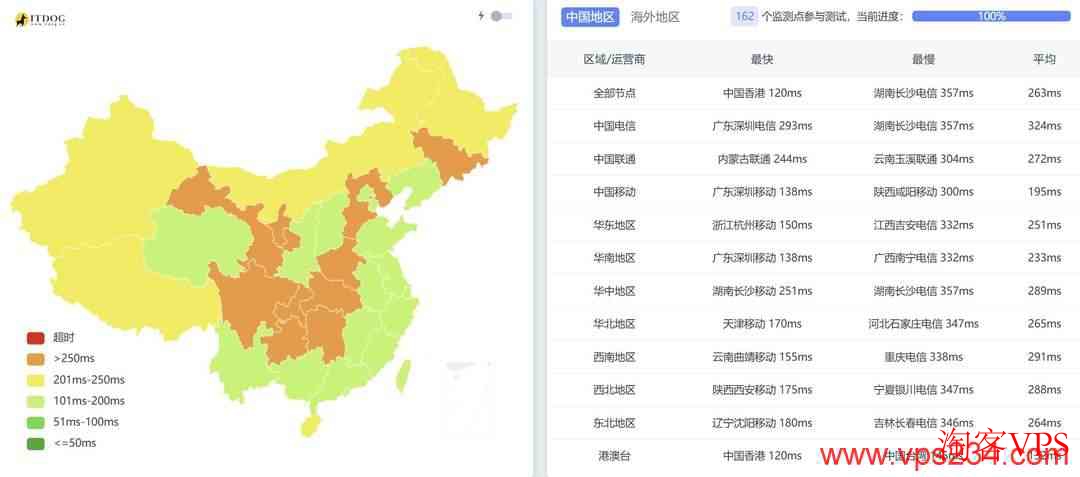Click the 101ms-200ms legend color box
This screenshot has height=477, width=1080.
coord(36,401)
